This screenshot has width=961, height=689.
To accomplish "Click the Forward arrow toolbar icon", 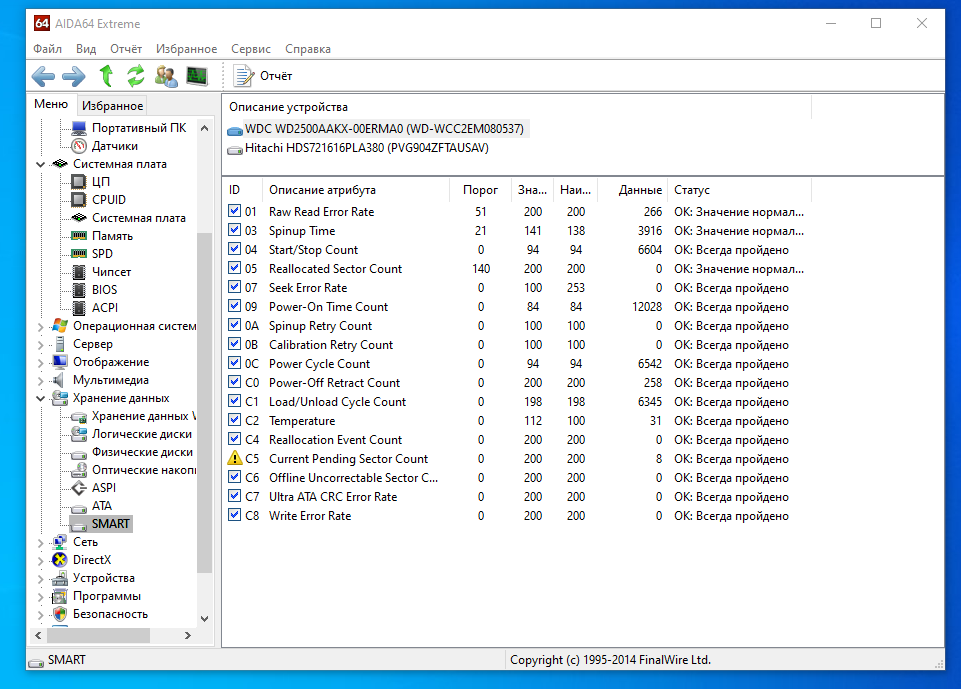I will 74,76.
